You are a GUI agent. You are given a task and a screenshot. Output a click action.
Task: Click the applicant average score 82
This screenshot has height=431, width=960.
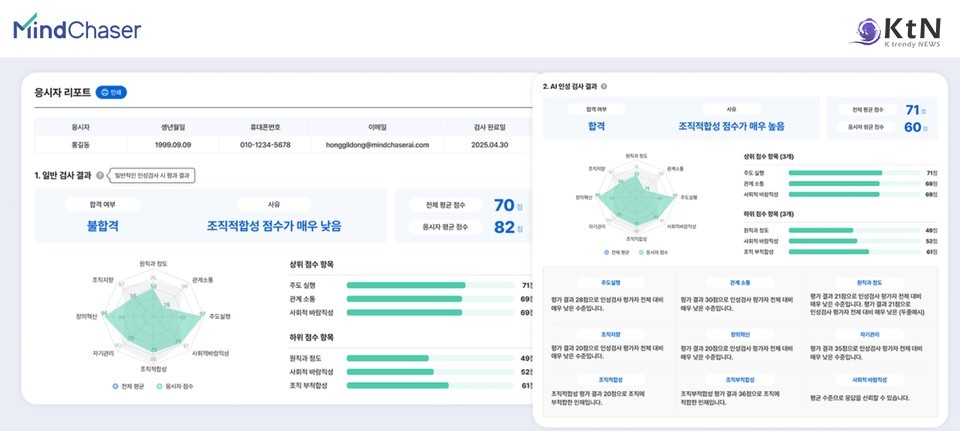(504, 227)
